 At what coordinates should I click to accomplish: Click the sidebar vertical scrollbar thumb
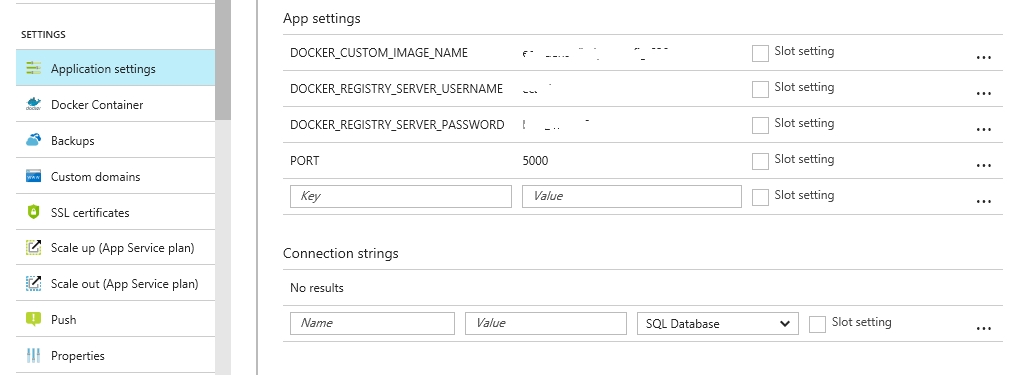point(222,60)
